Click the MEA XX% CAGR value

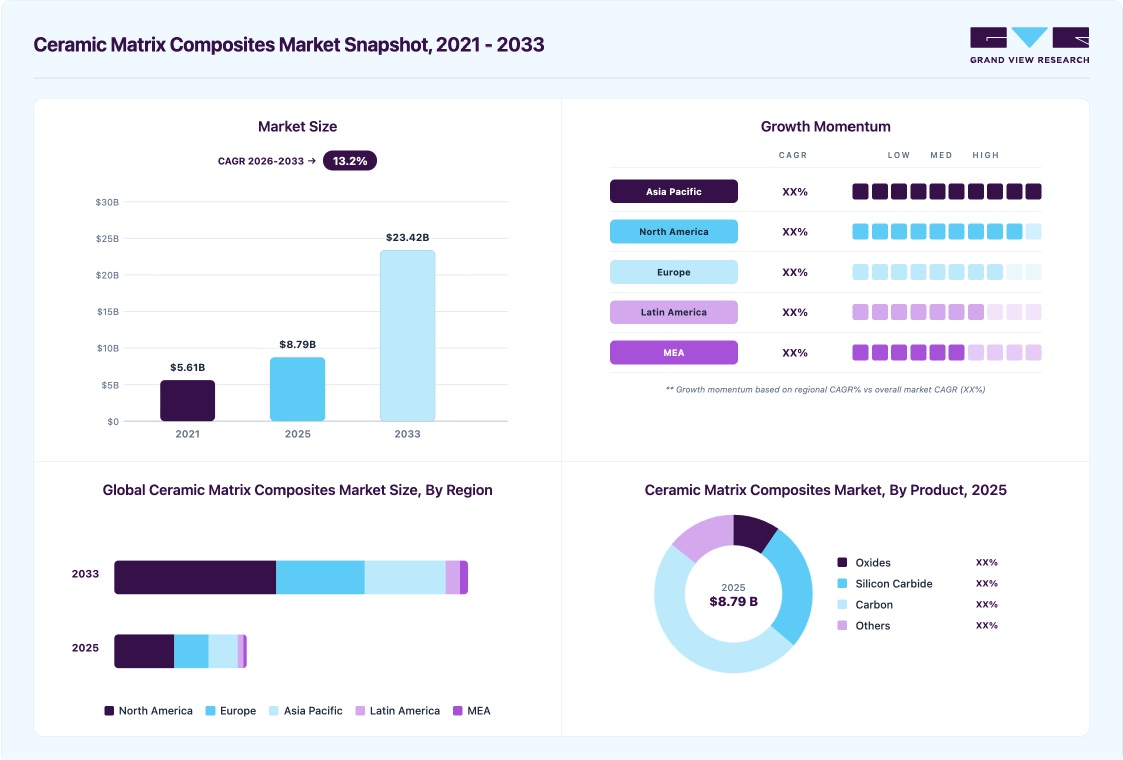click(x=795, y=353)
